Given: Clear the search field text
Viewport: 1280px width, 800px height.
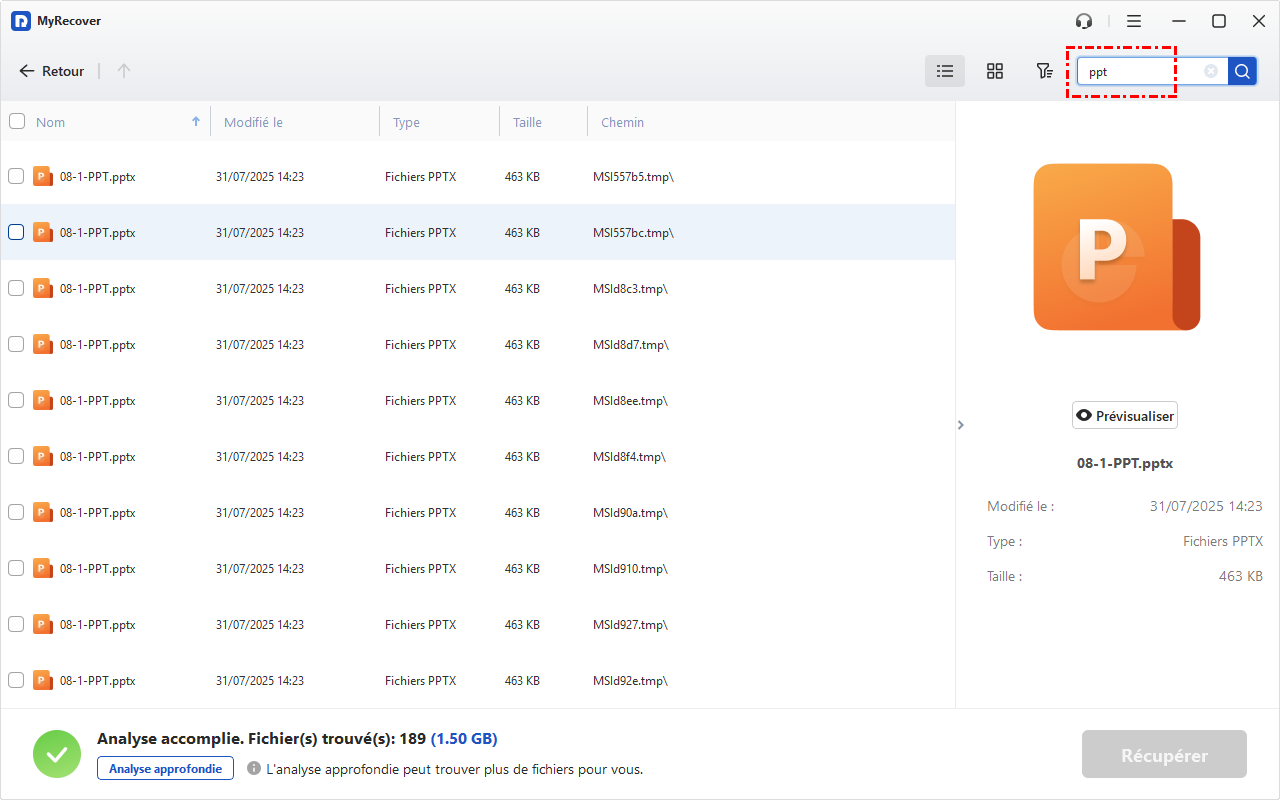Looking at the screenshot, I should (x=1211, y=71).
